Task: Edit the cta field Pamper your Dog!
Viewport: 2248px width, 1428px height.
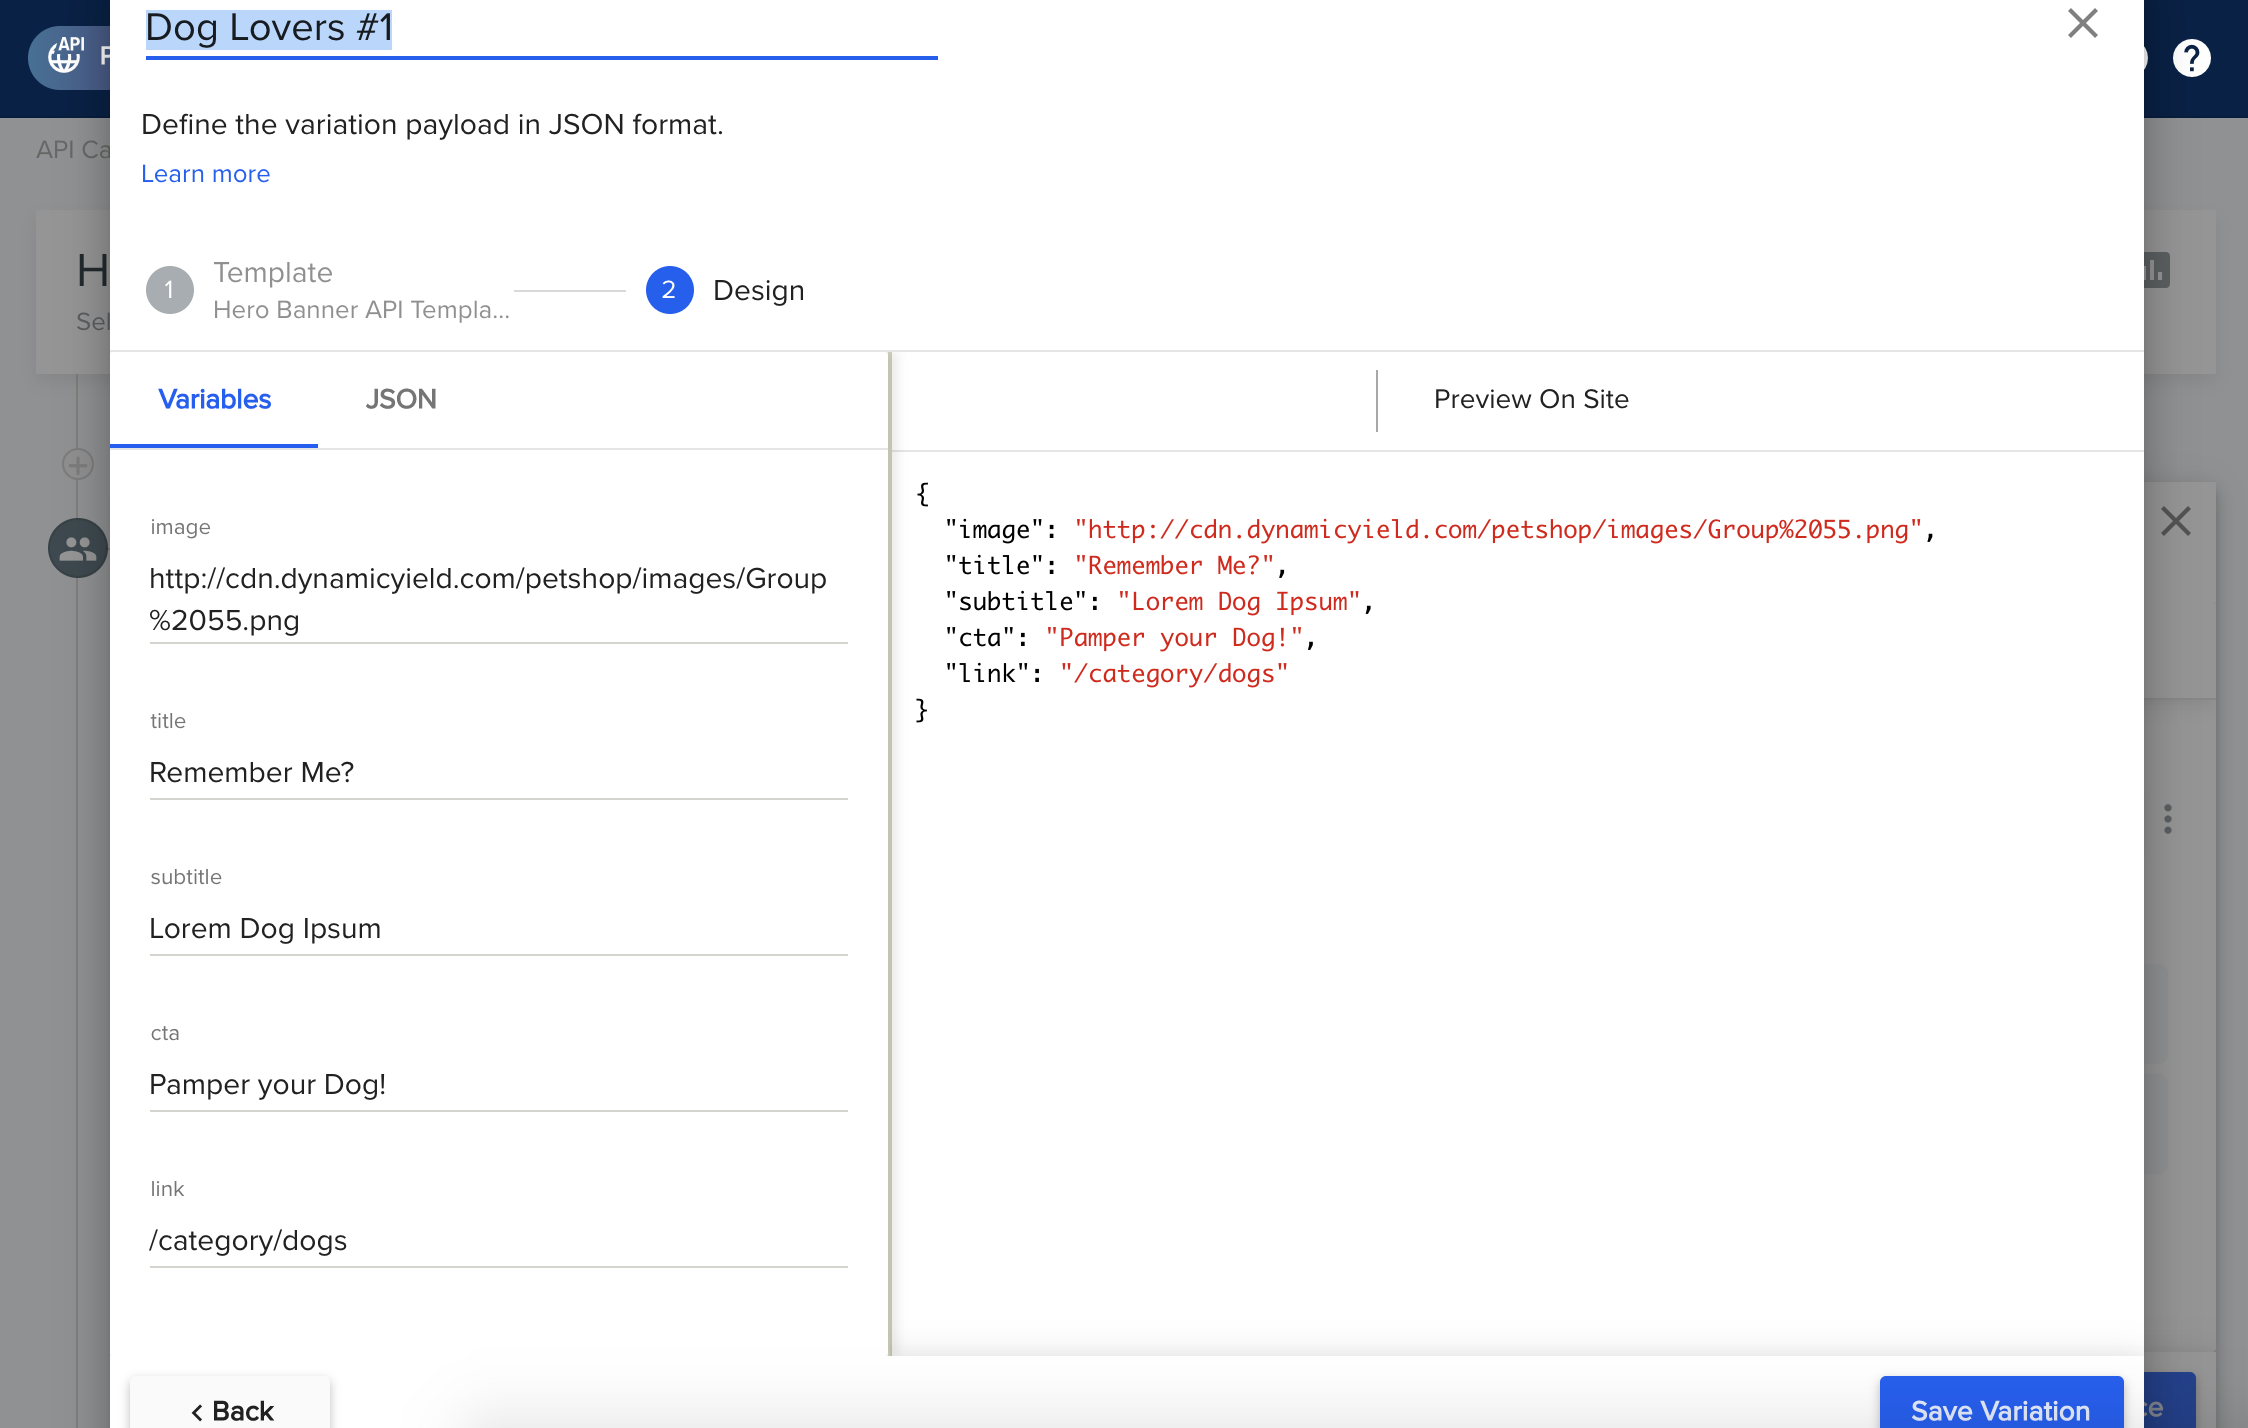Action: [x=498, y=1084]
